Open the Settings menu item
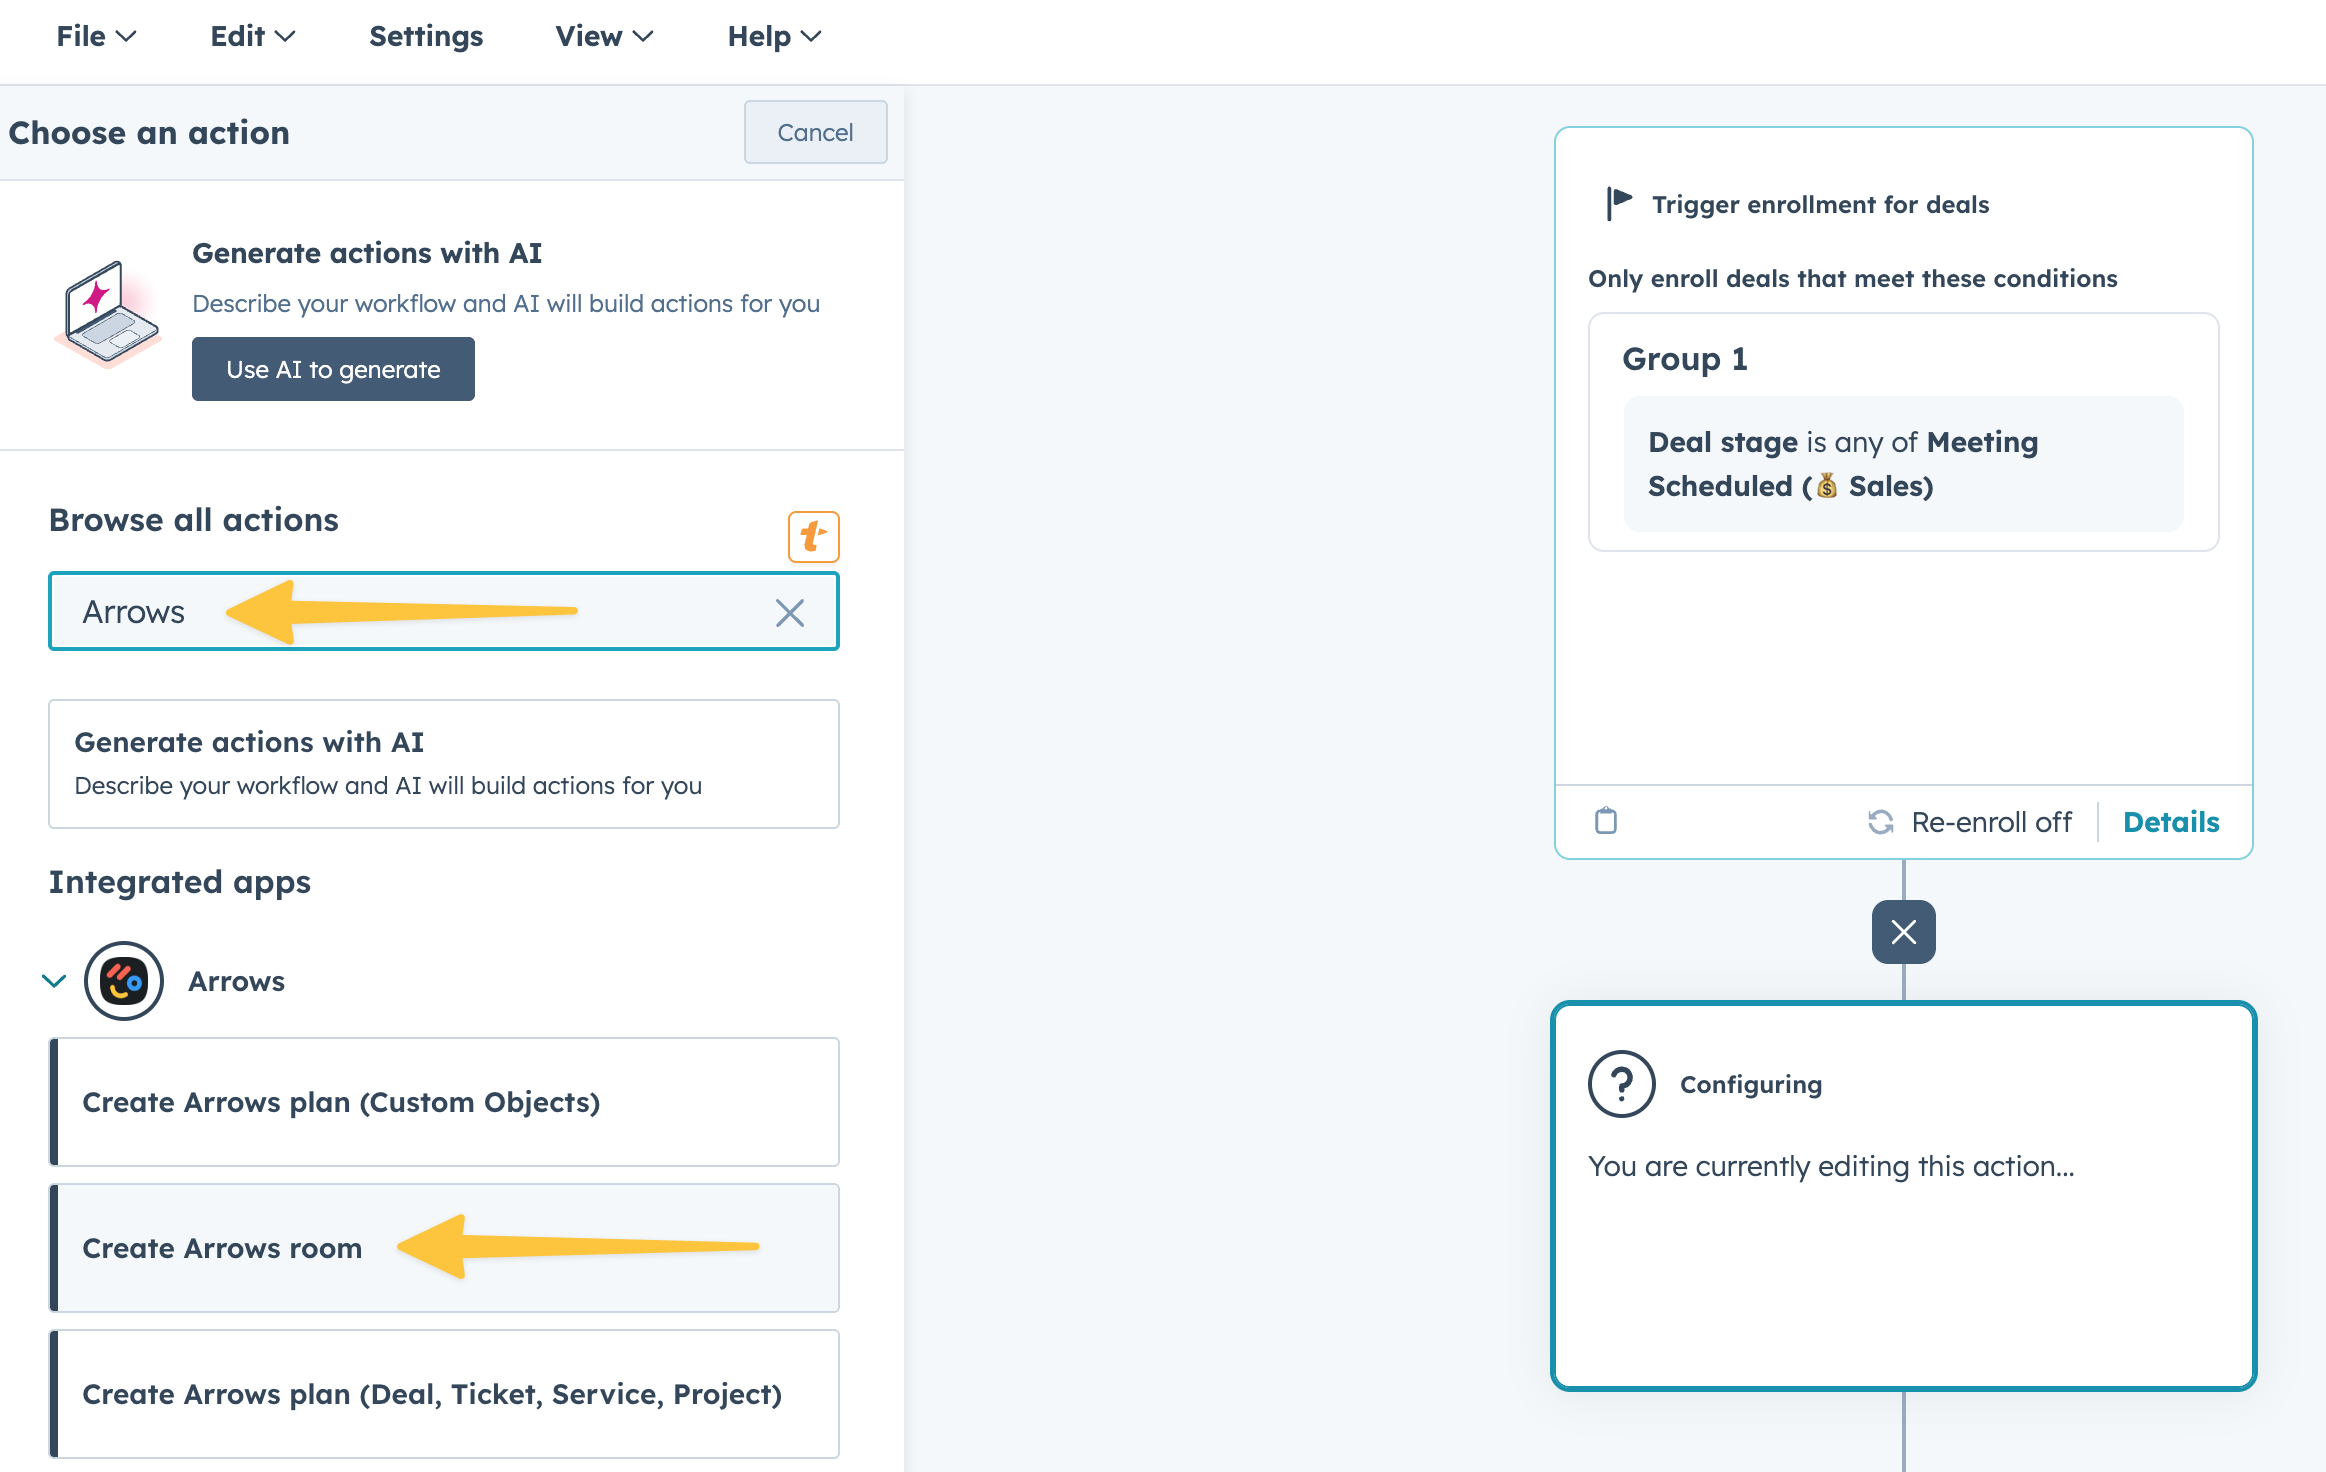The height and width of the screenshot is (1472, 2326). (x=426, y=37)
